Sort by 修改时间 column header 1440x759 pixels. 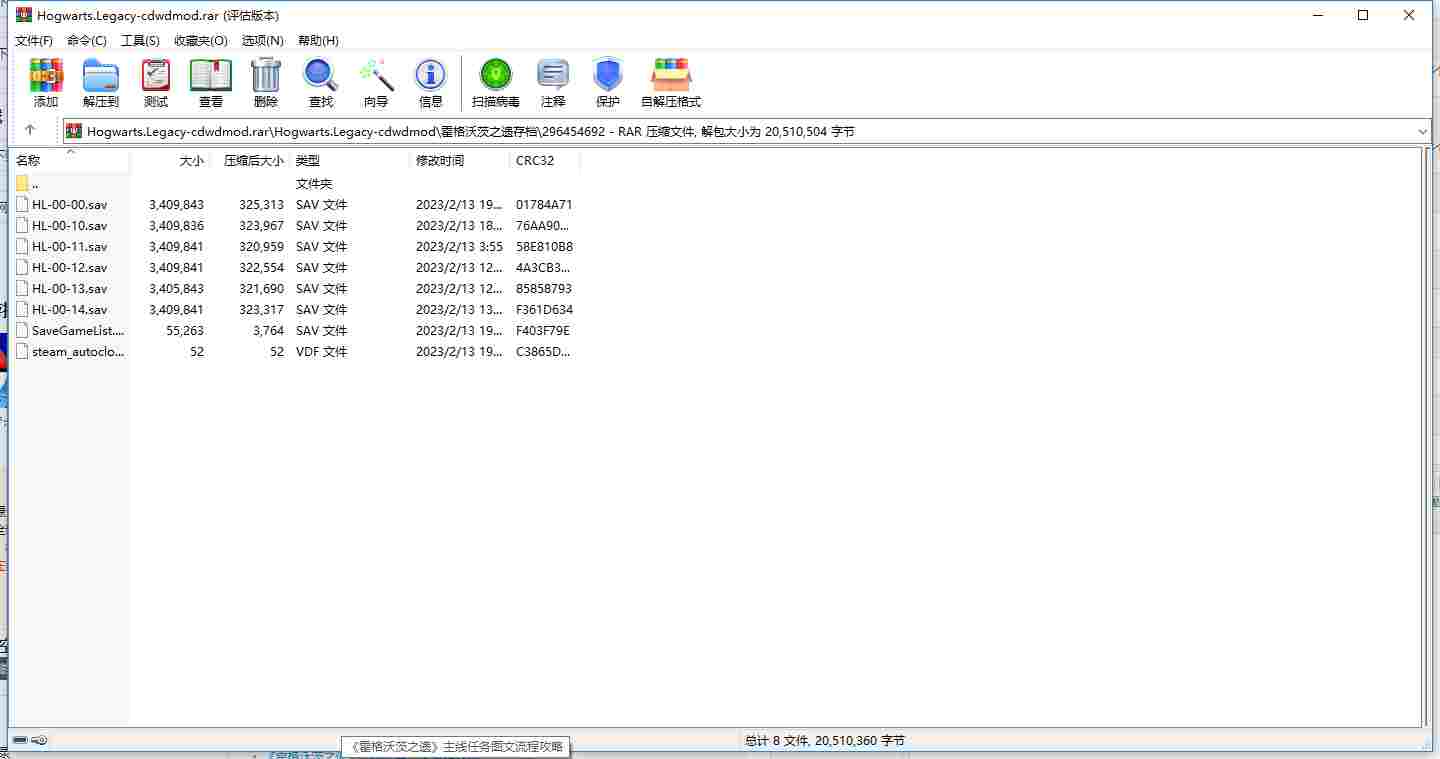click(x=461, y=160)
